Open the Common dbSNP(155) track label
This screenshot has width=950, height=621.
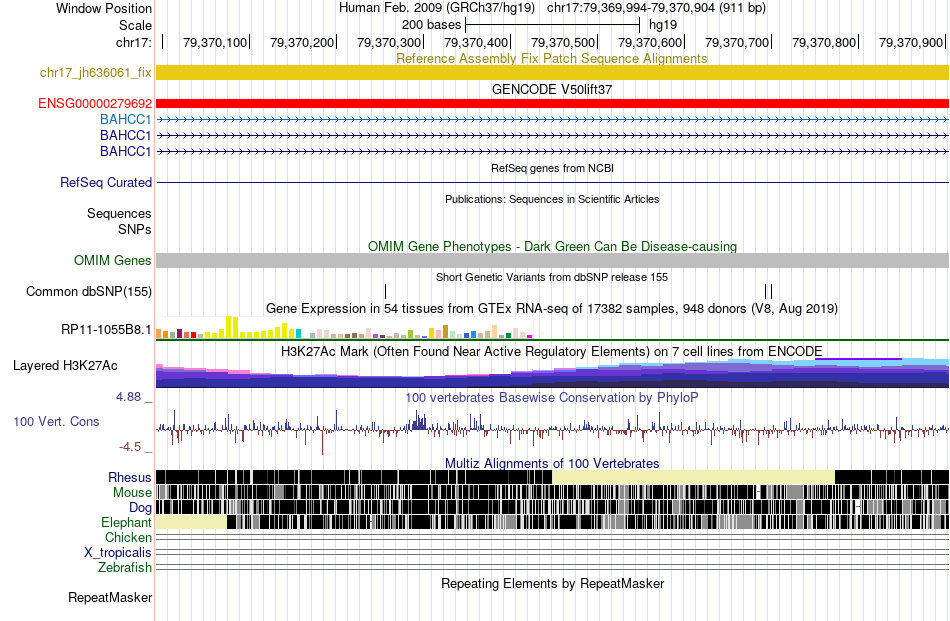(89, 291)
